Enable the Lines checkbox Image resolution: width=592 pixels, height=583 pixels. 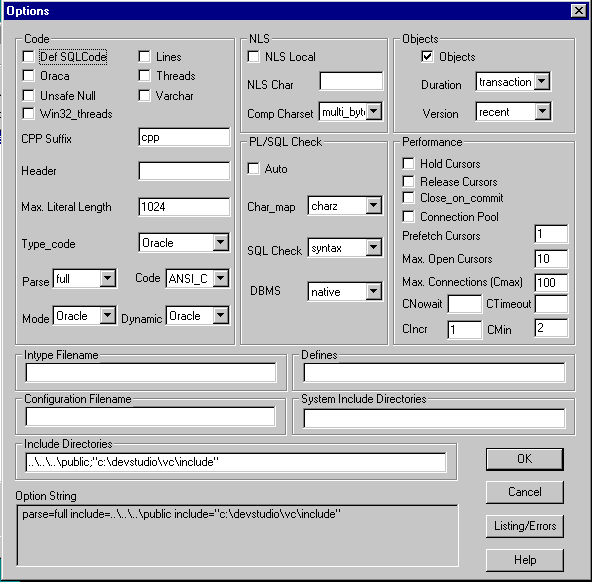coord(144,57)
